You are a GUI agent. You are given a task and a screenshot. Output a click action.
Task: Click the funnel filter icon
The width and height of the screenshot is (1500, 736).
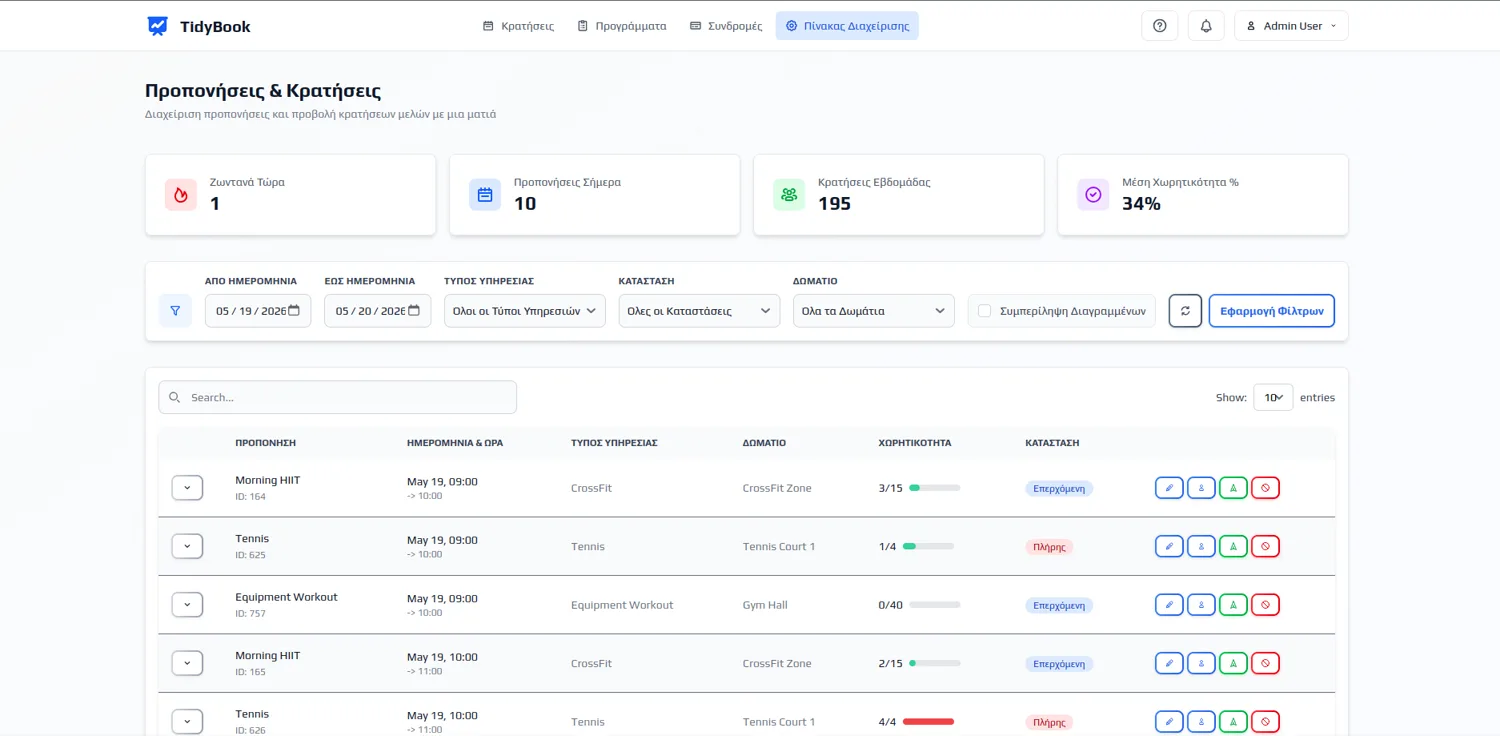click(x=175, y=311)
